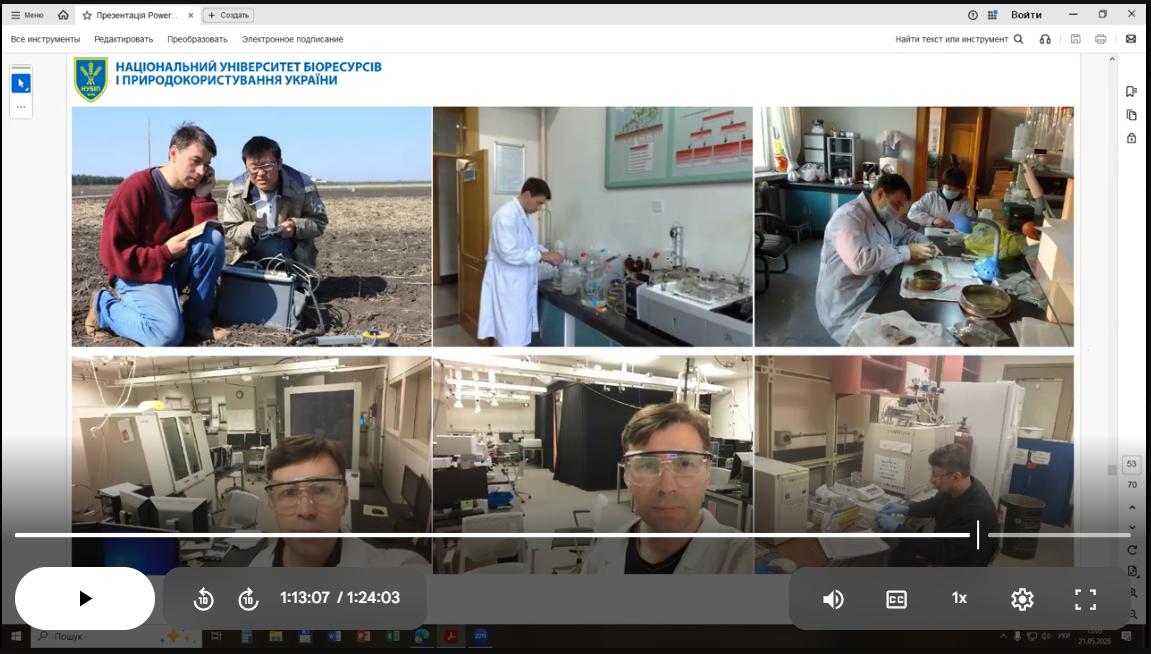Mute the video volume
This screenshot has height=654, width=1151.
point(833,600)
